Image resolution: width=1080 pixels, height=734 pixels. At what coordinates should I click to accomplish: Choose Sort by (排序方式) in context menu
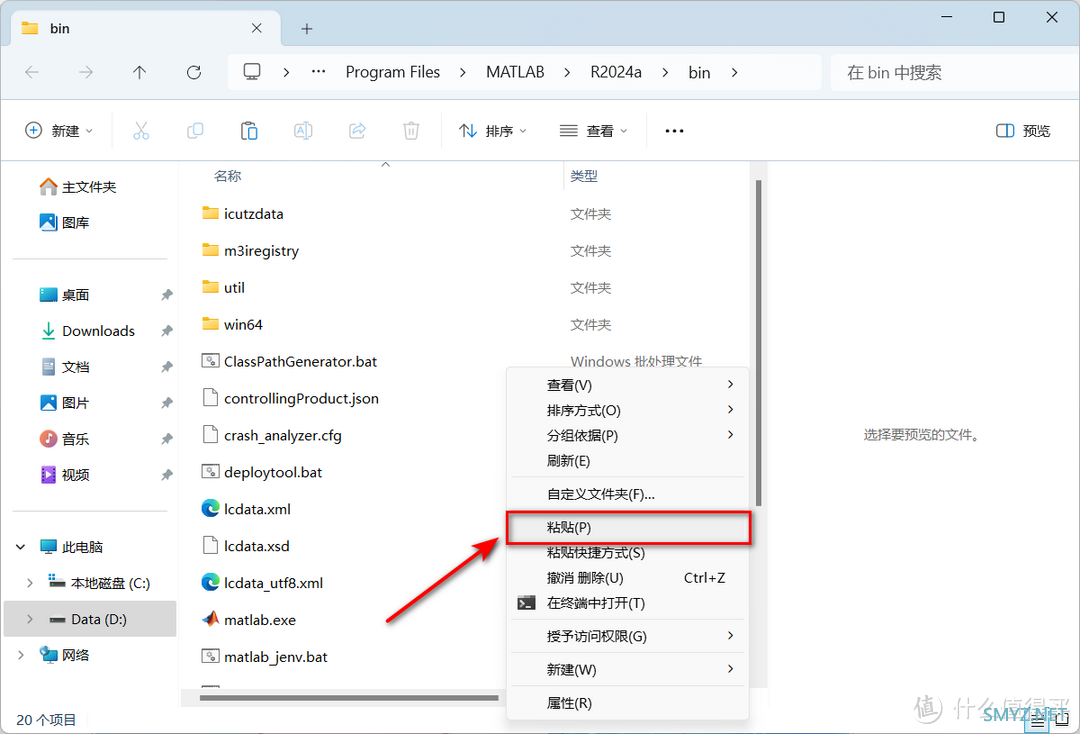(x=628, y=410)
